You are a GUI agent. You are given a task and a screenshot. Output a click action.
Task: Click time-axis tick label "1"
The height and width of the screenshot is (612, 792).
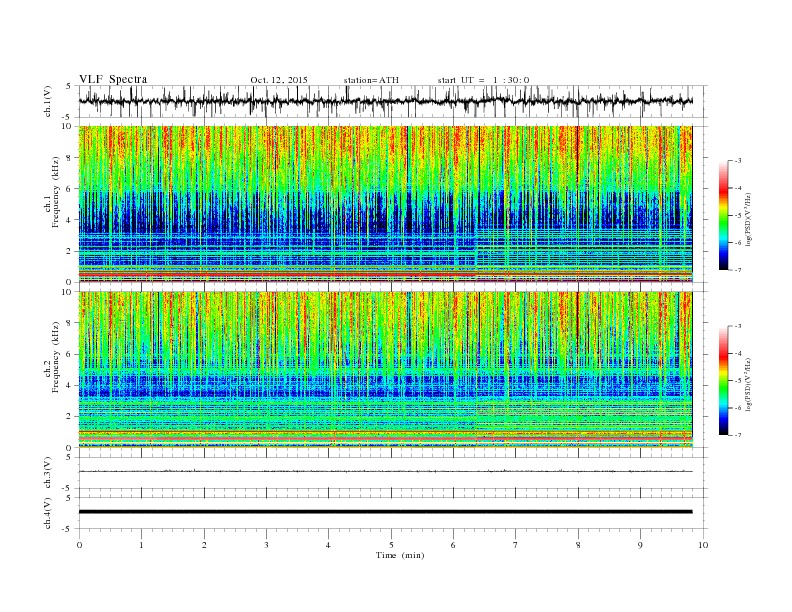tap(141, 545)
